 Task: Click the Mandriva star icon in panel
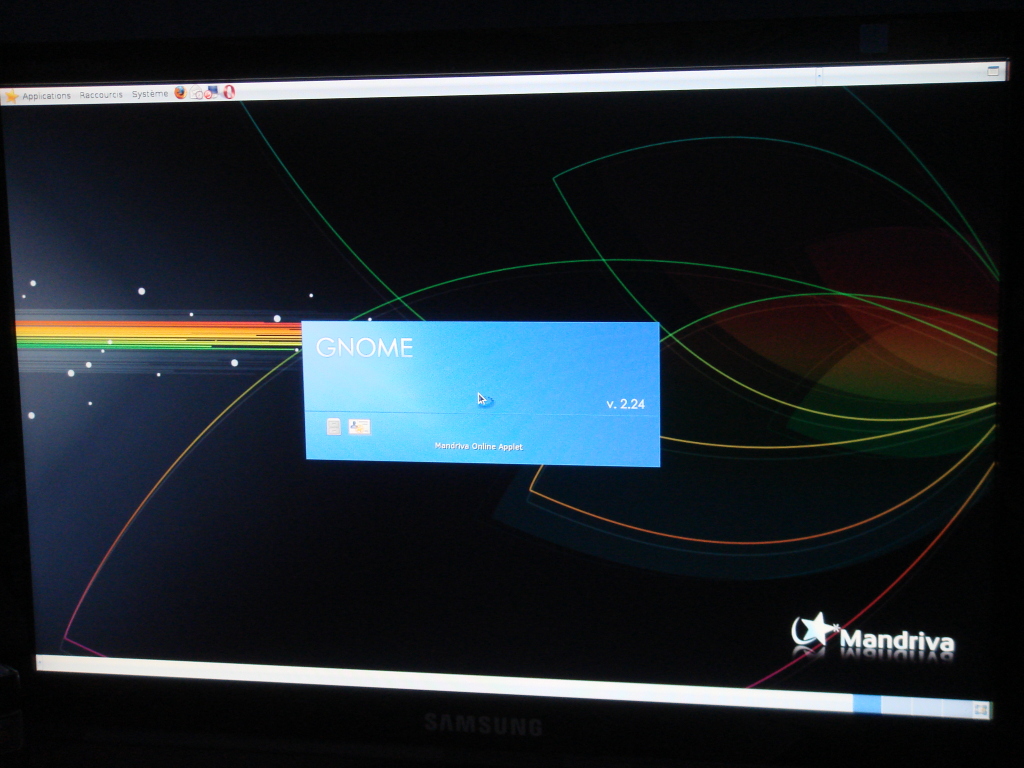coord(11,97)
